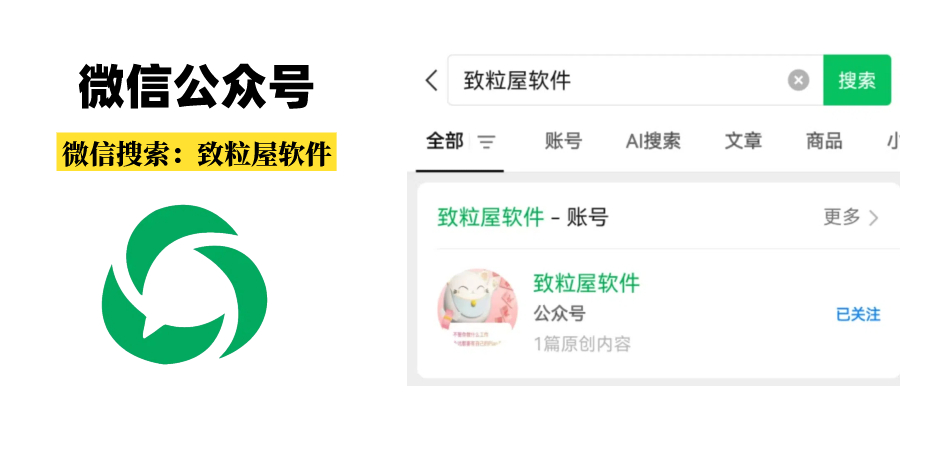Switch to the 文章 tab
The width and height of the screenshot is (951, 450).
743,141
